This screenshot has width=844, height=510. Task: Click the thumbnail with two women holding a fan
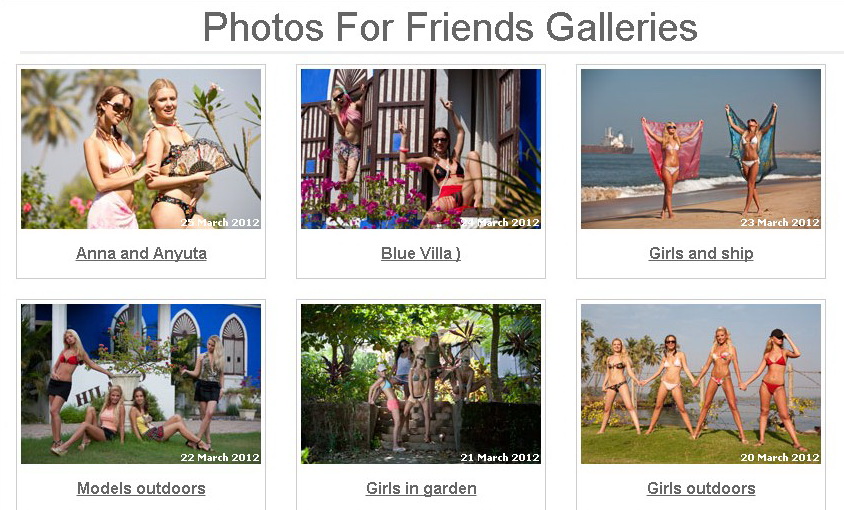141,149
